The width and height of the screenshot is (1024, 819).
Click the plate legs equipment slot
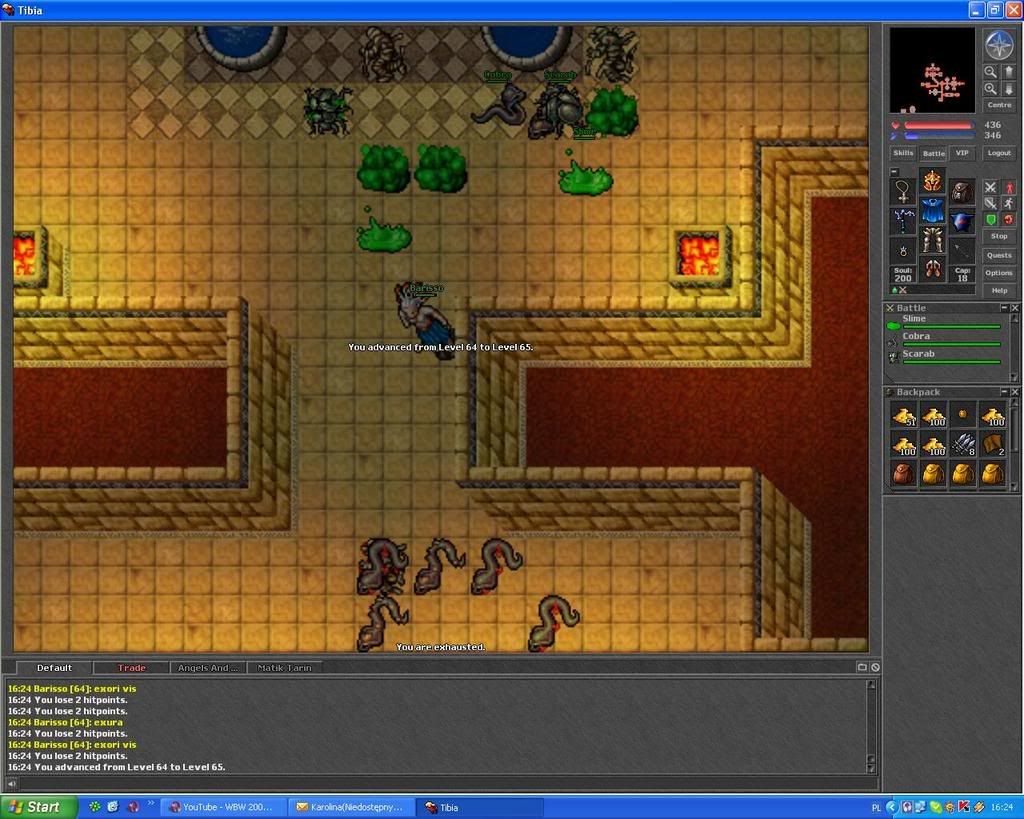(x=933, y=240)
